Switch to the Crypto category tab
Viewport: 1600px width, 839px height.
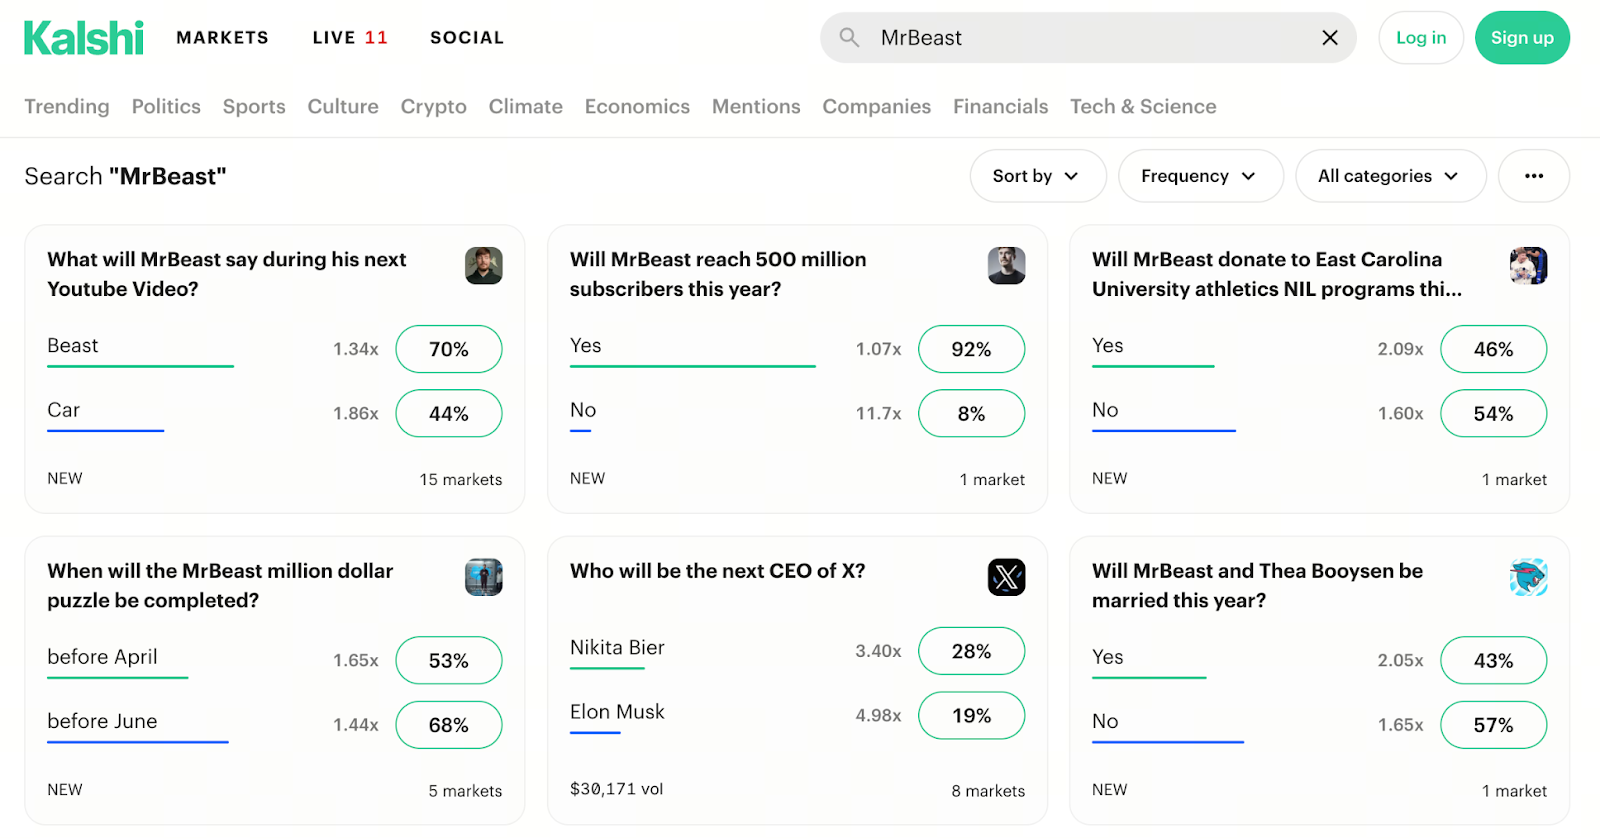(x=433, y=107)
